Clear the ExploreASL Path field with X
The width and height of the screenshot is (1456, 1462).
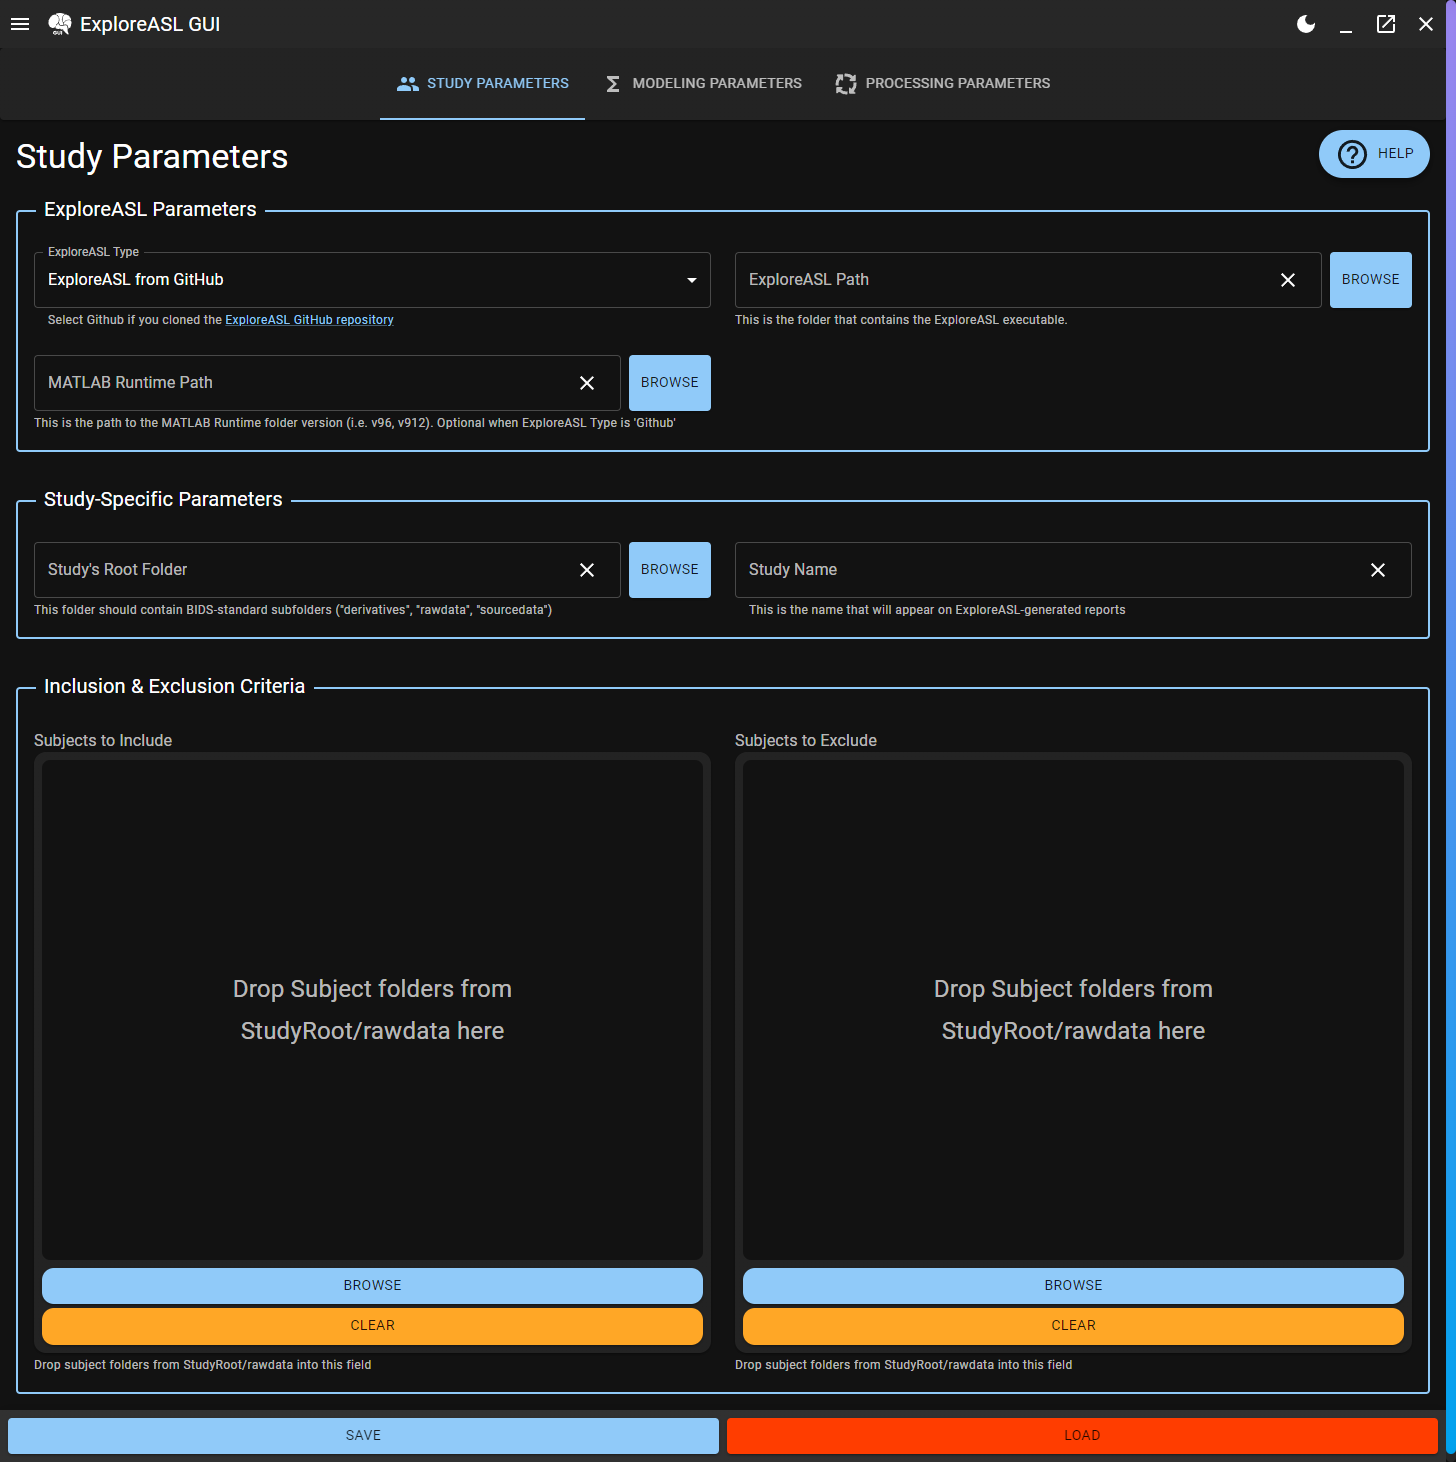pos(1288,280)
